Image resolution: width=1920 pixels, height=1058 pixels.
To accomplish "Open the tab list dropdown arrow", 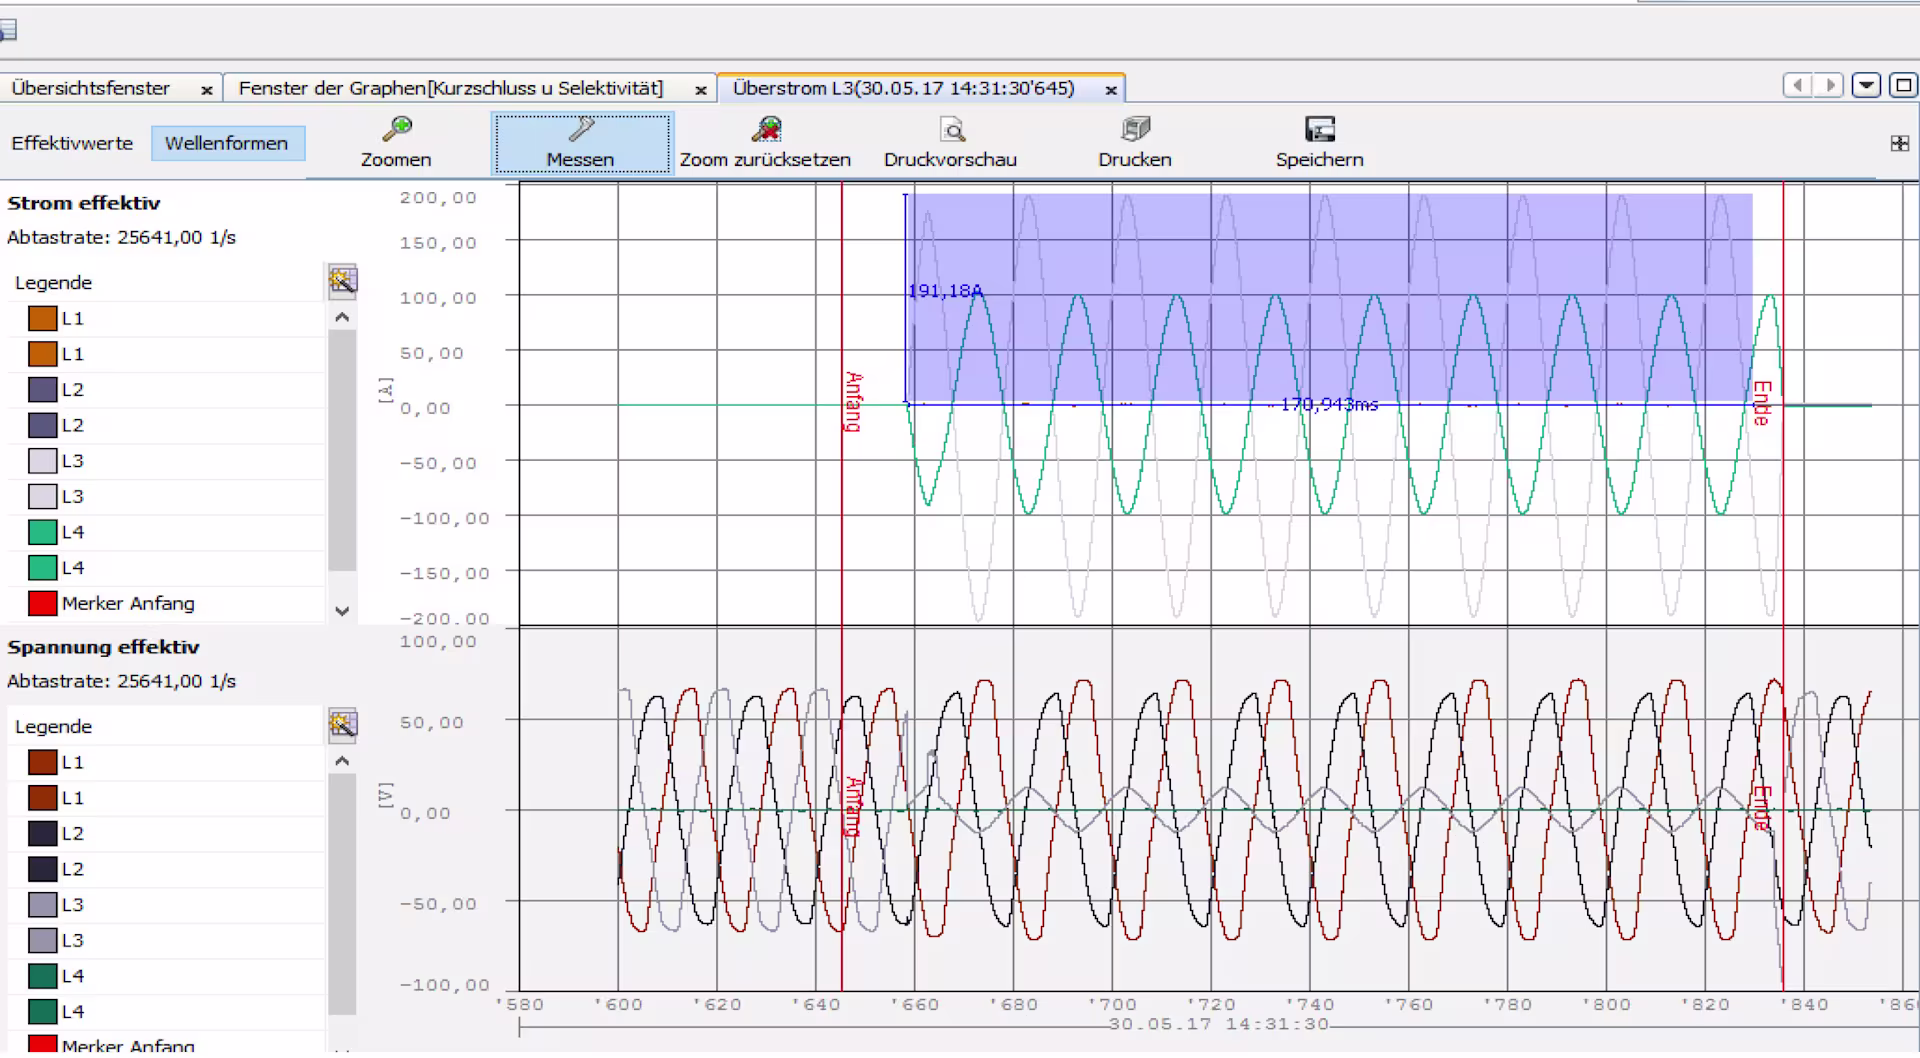I will 1866,86.
